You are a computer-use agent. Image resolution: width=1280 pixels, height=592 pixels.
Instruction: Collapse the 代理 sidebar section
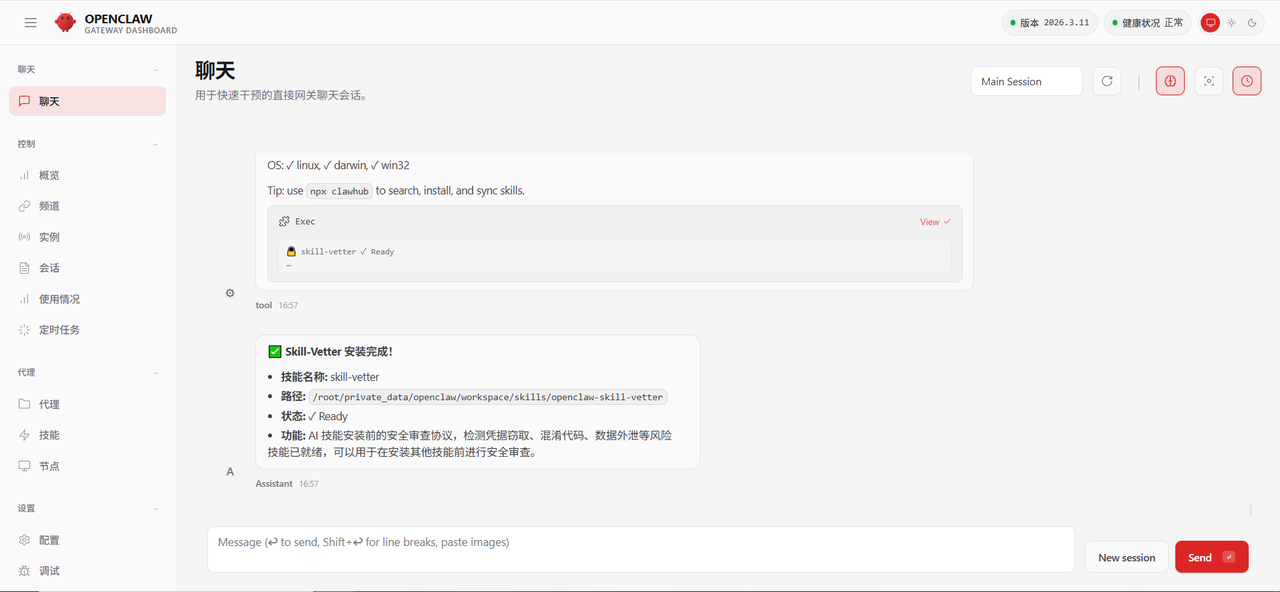155,372
